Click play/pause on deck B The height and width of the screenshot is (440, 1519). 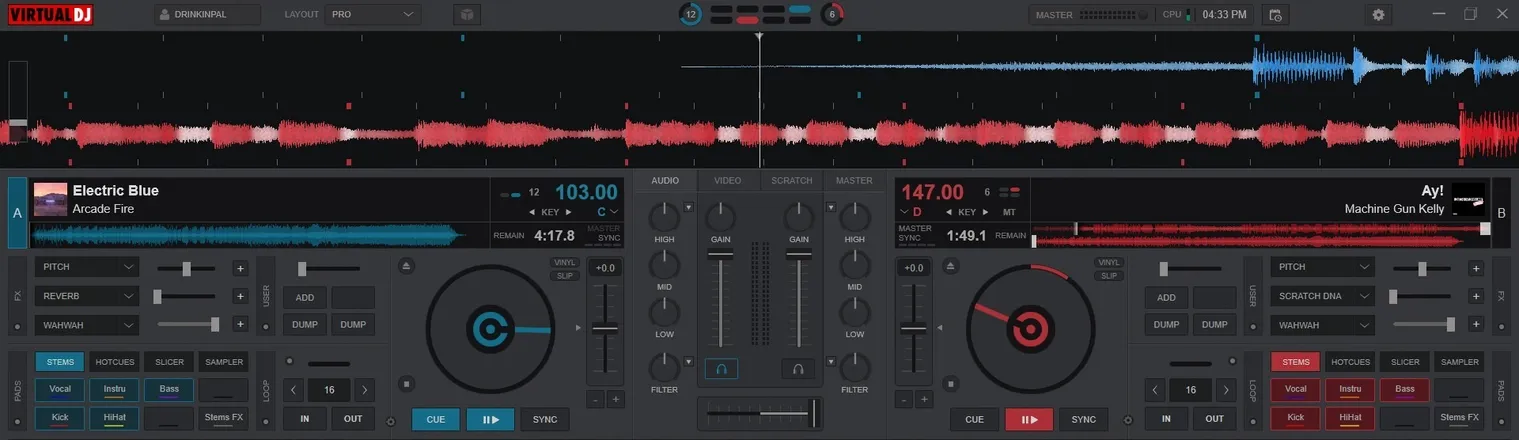click(x=1029, y=419)
